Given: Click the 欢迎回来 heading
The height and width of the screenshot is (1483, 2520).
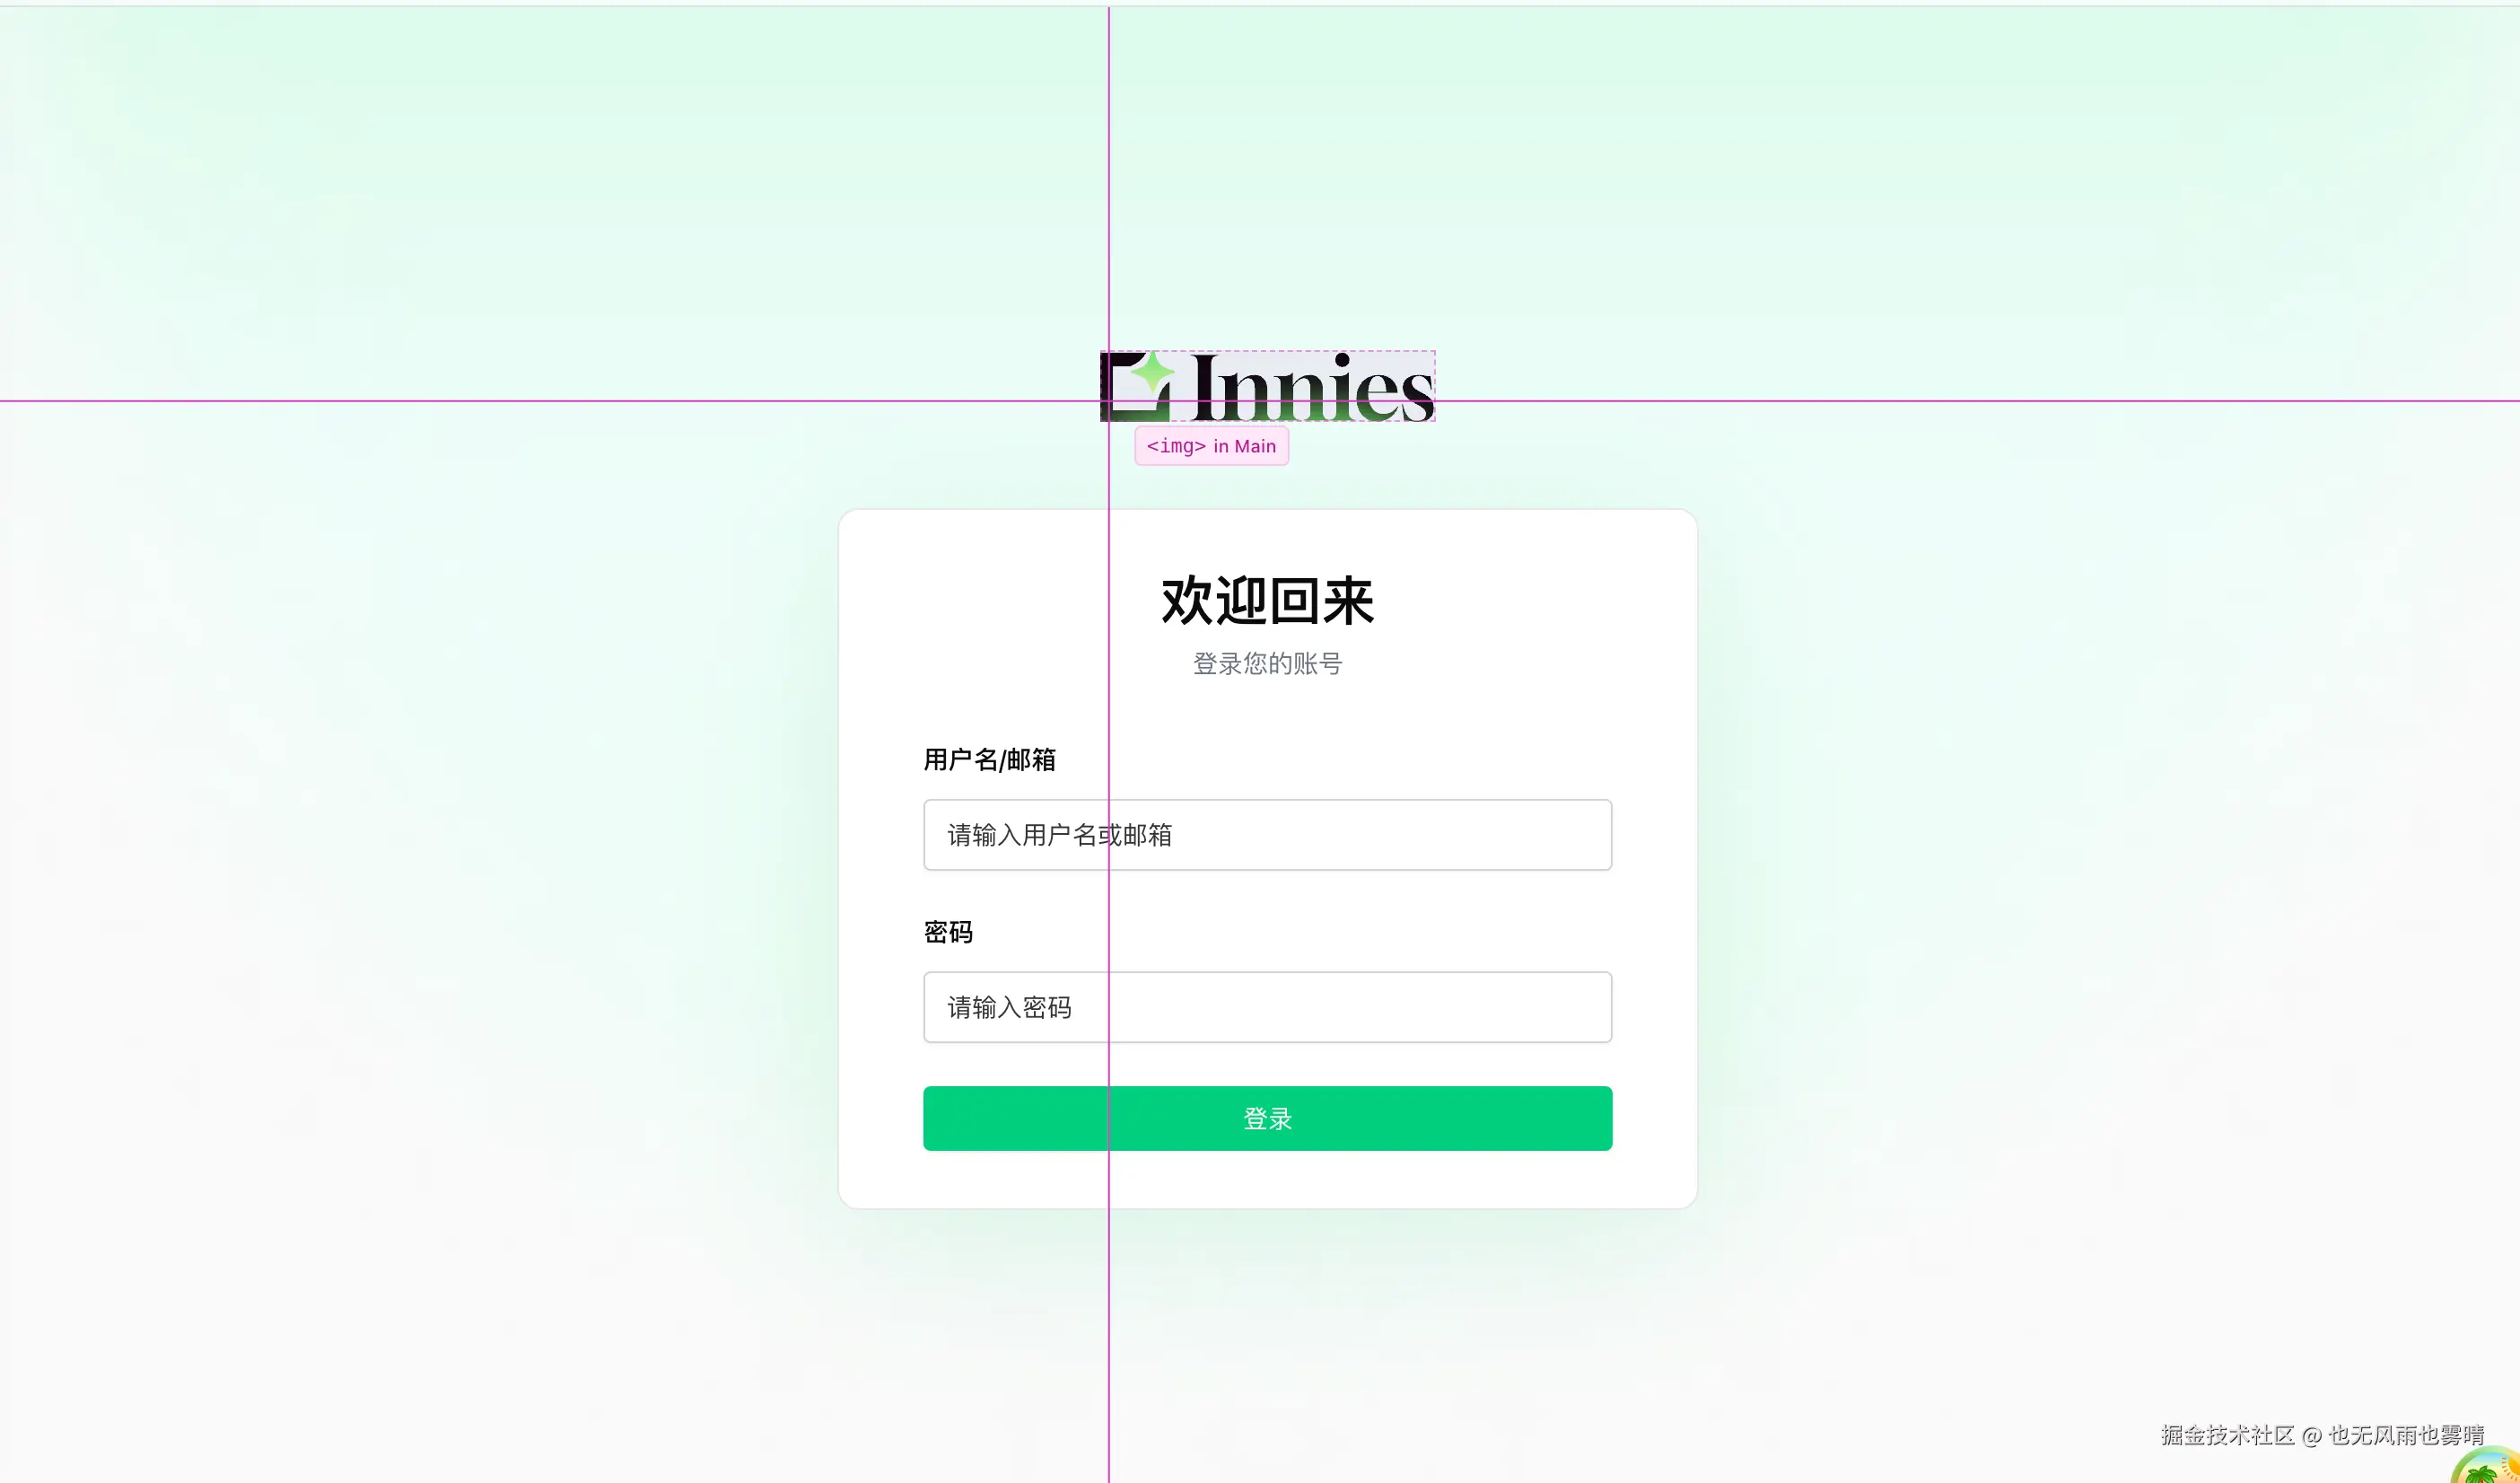Looking at the screenshot, I should (x=1267, y=601).
